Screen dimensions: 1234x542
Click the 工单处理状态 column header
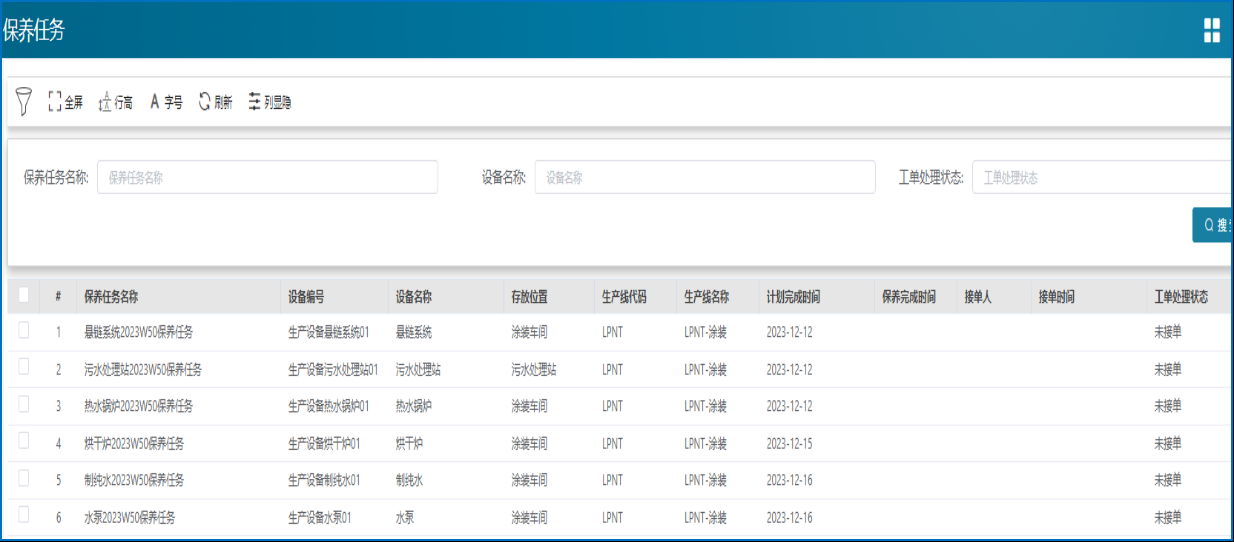coord(1181,297)
